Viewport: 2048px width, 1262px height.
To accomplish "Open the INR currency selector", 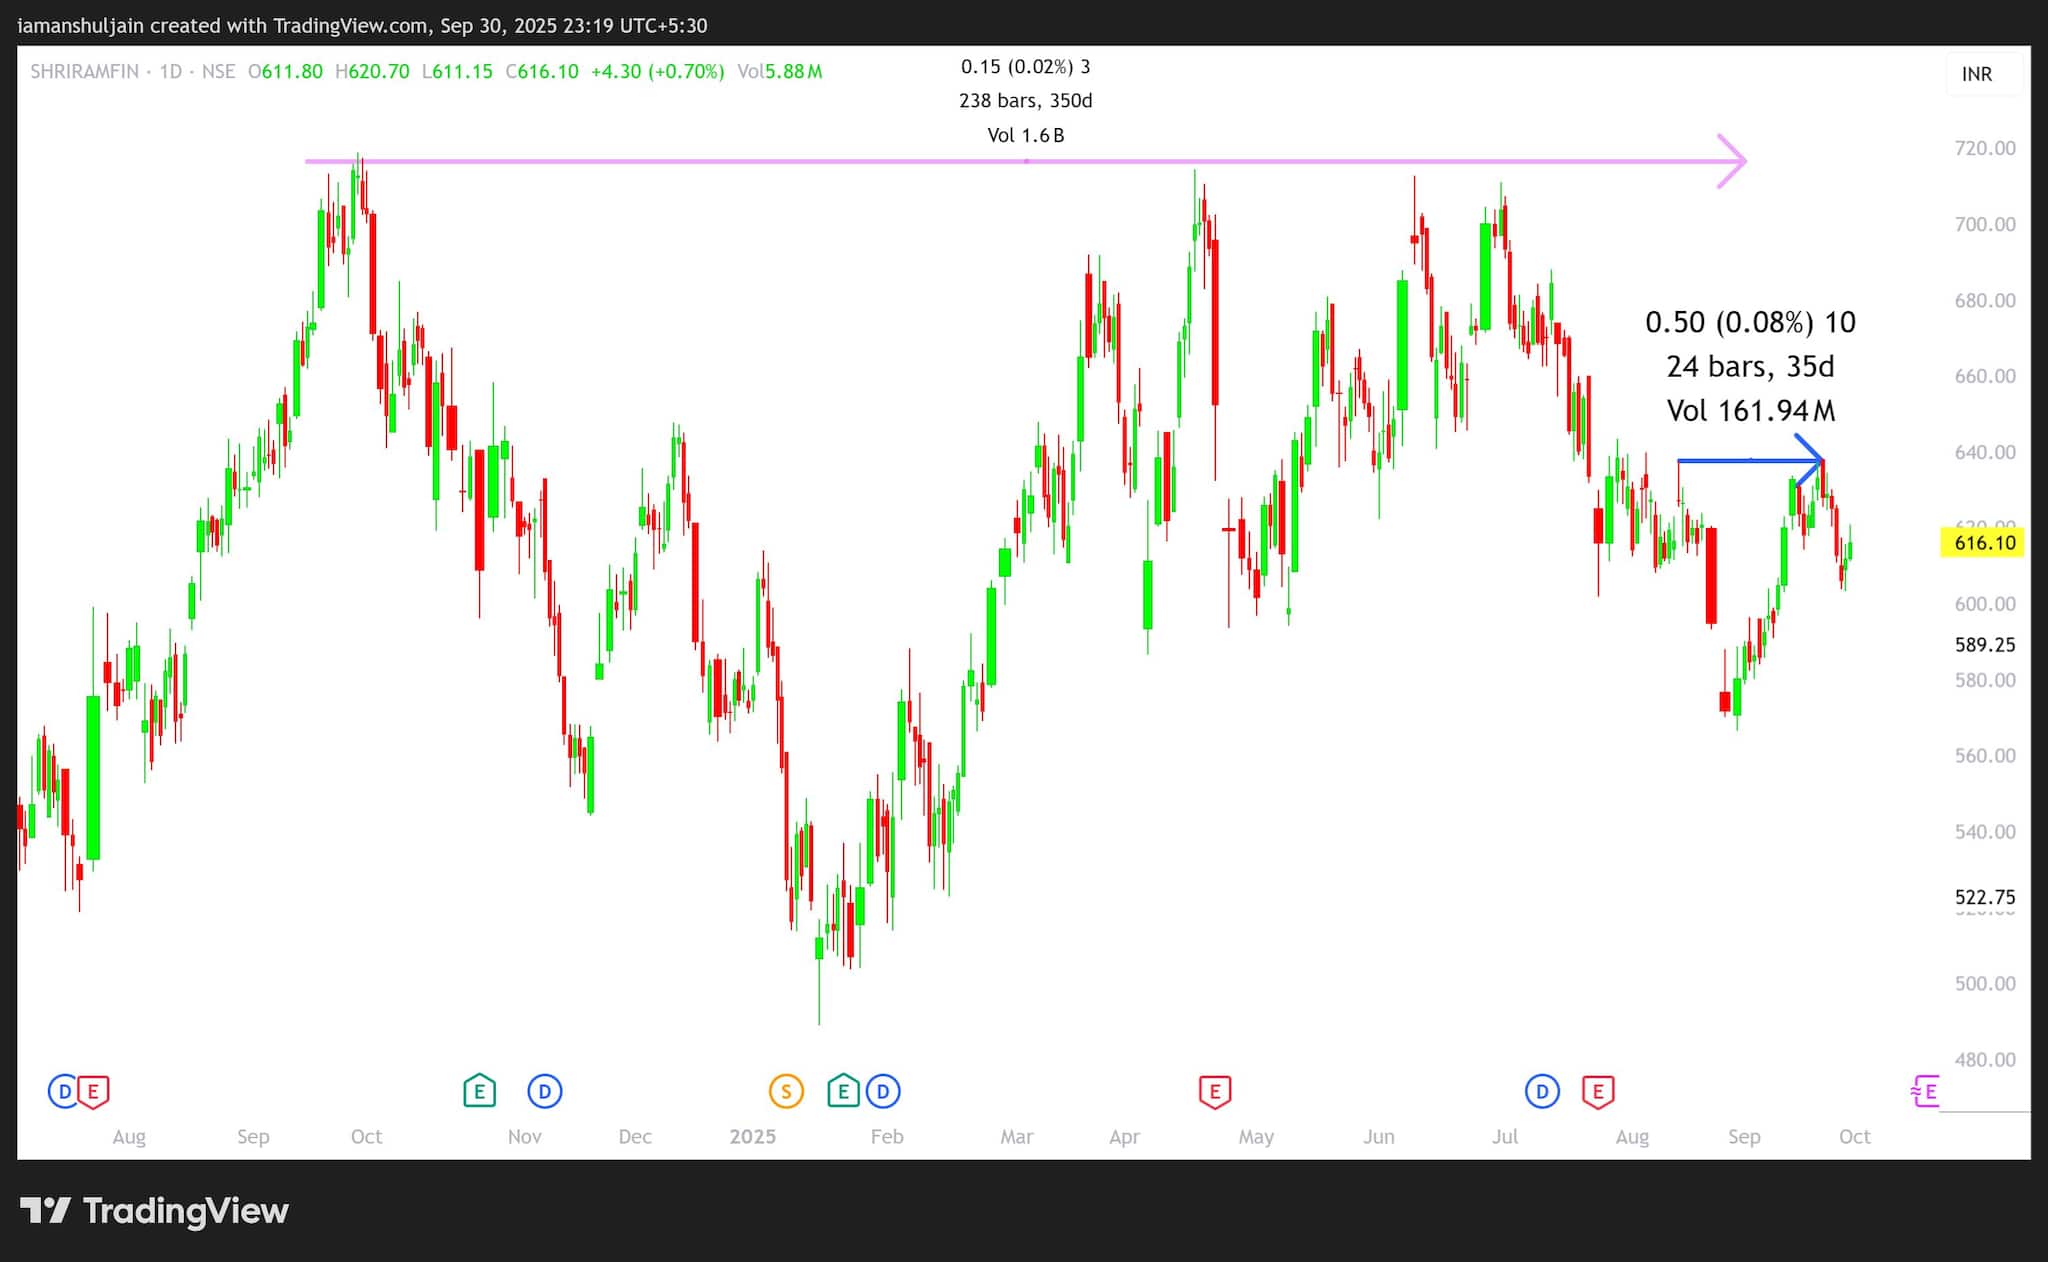I will 1977,74.
